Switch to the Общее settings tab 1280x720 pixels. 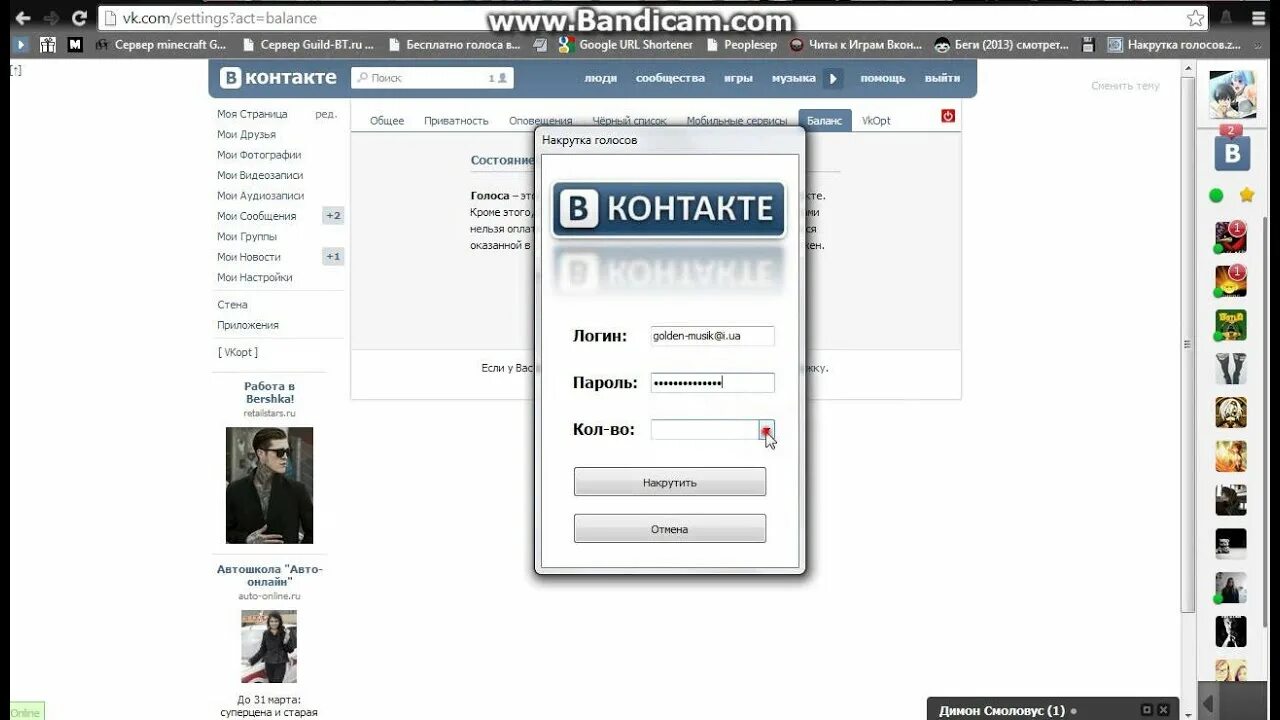387,121
